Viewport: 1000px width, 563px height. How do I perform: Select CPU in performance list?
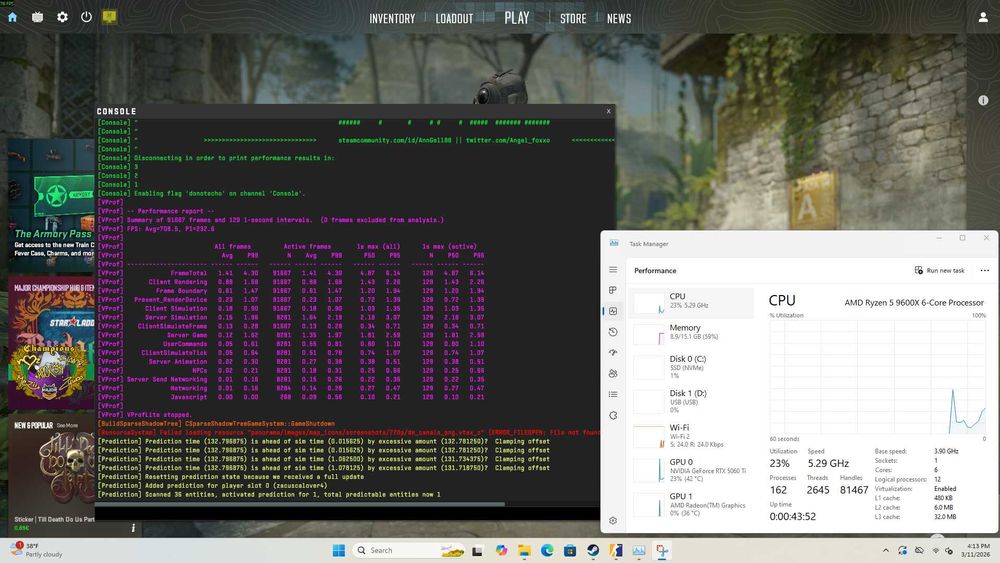tap(693, 303)
